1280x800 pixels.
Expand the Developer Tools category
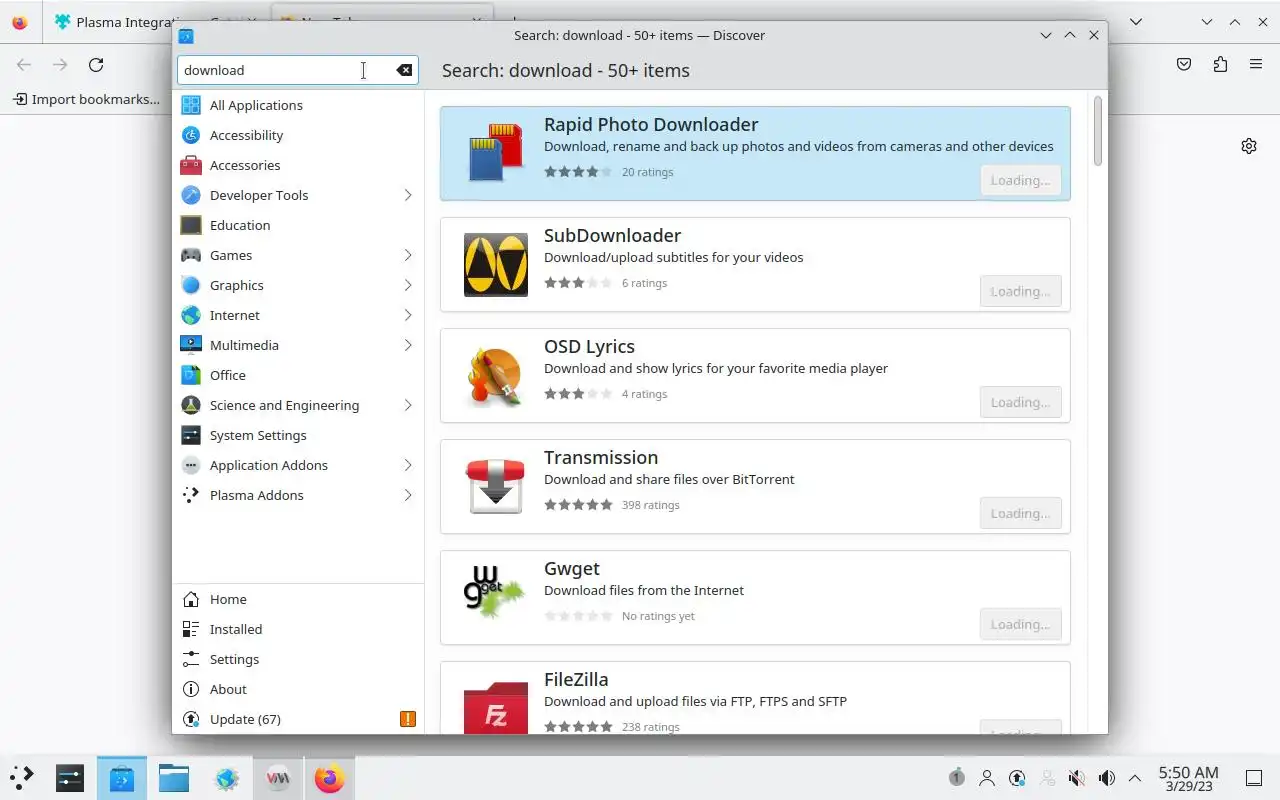pos(408,195)
